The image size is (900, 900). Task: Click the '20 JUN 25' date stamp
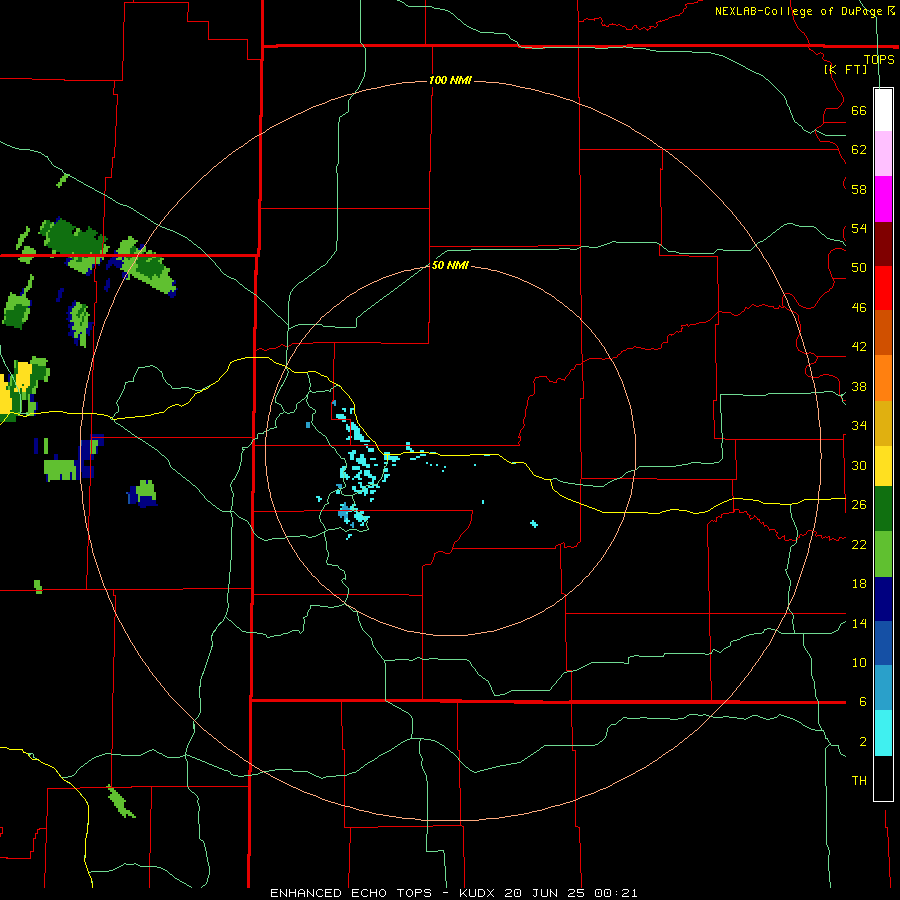pyautogui.click(x=546, y=893)
